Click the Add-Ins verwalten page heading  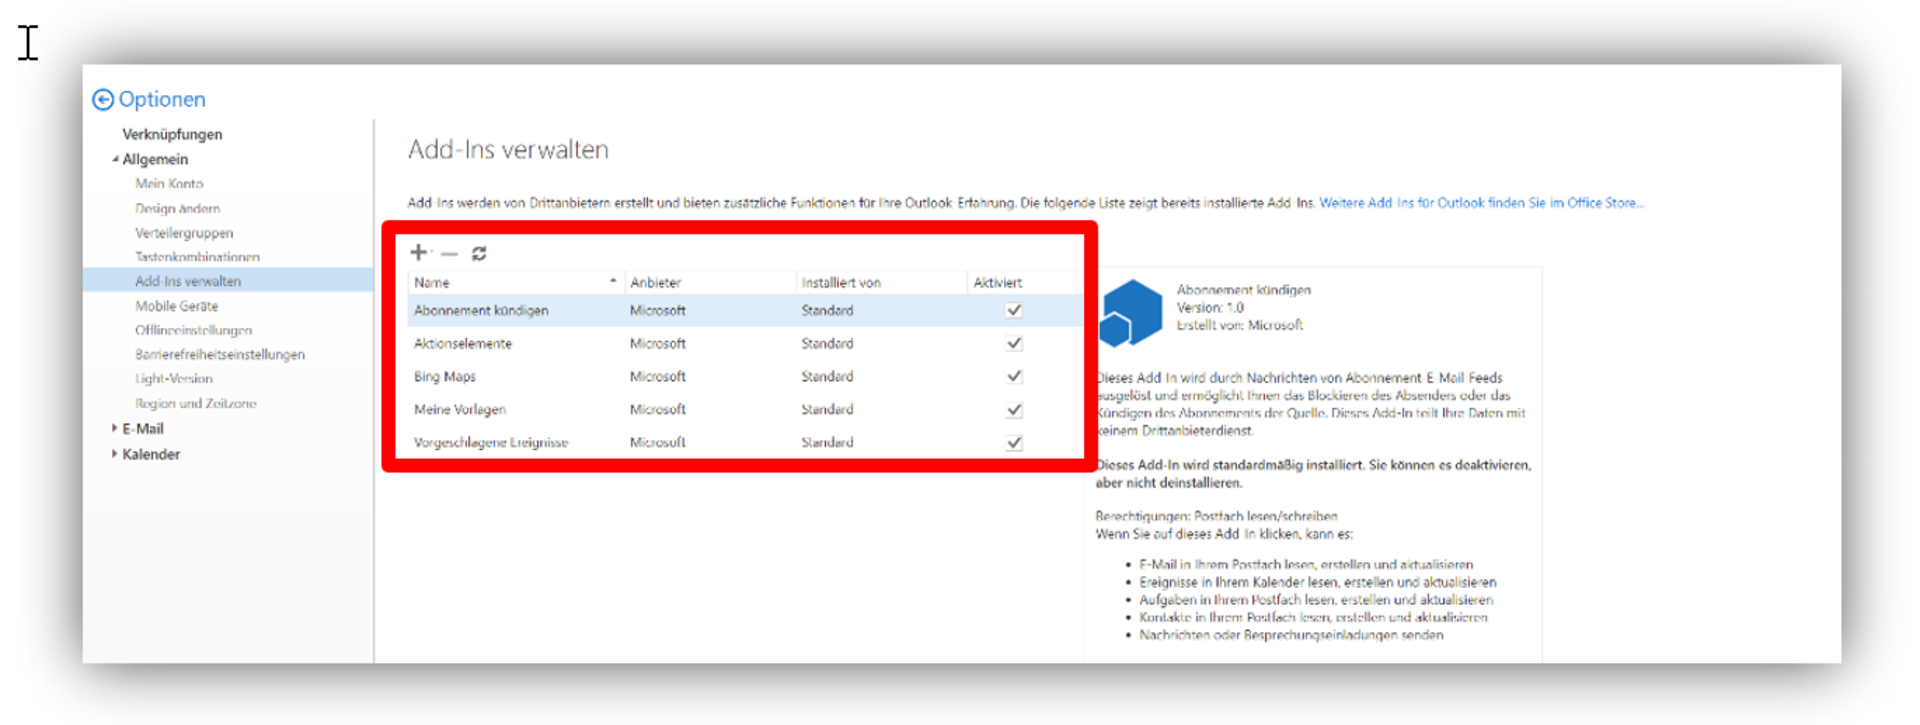pos(508,149)
